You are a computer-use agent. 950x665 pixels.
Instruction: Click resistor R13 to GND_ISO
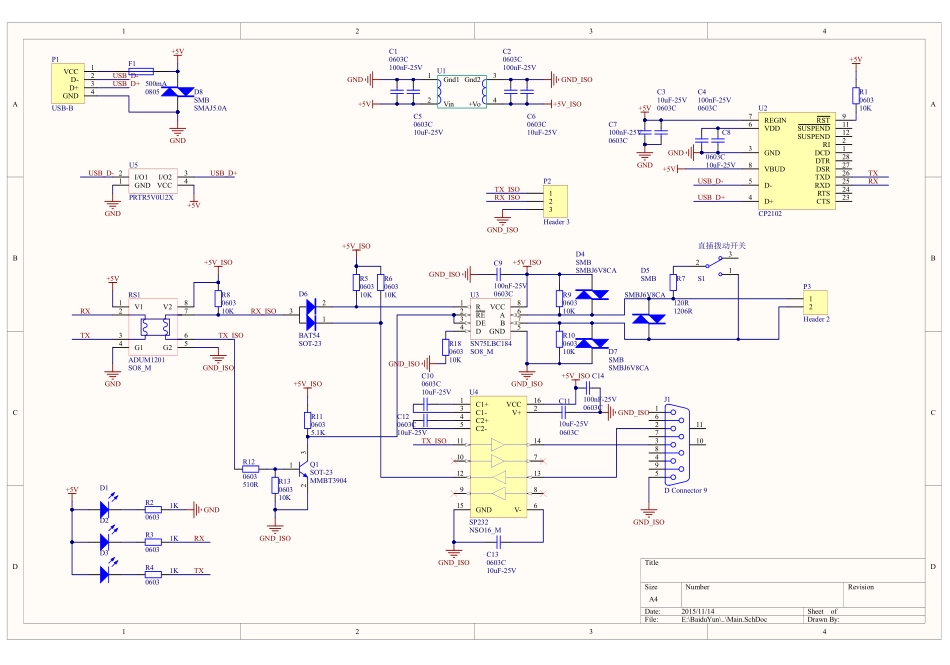click(x=275, y=485)
